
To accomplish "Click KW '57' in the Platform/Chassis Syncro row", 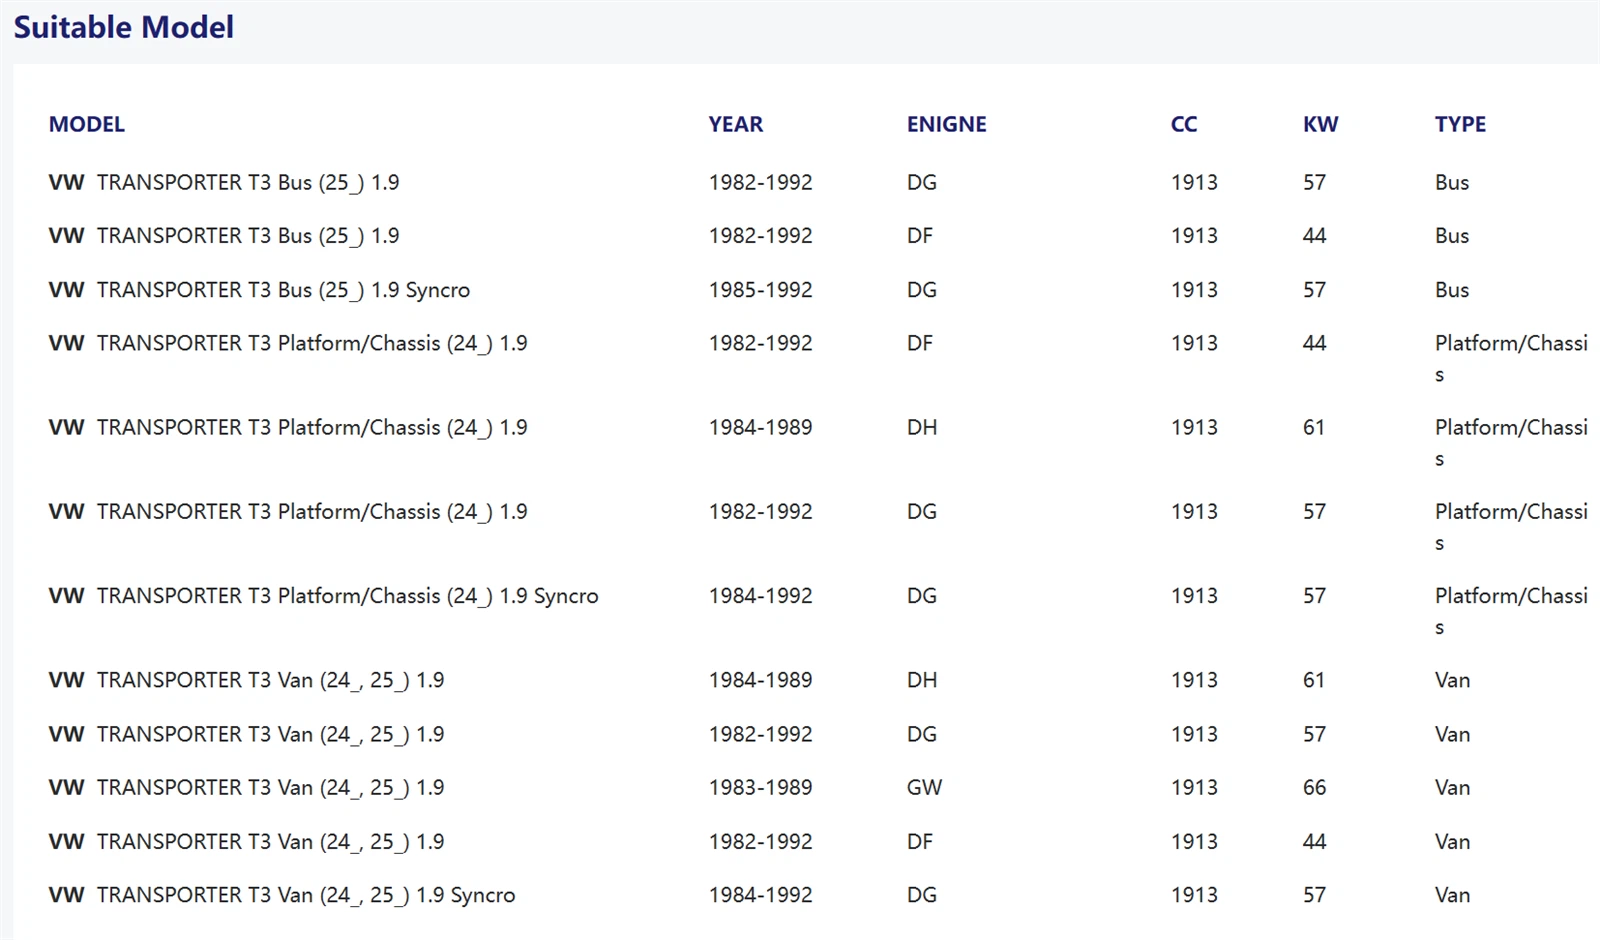I will point(1314,596).
